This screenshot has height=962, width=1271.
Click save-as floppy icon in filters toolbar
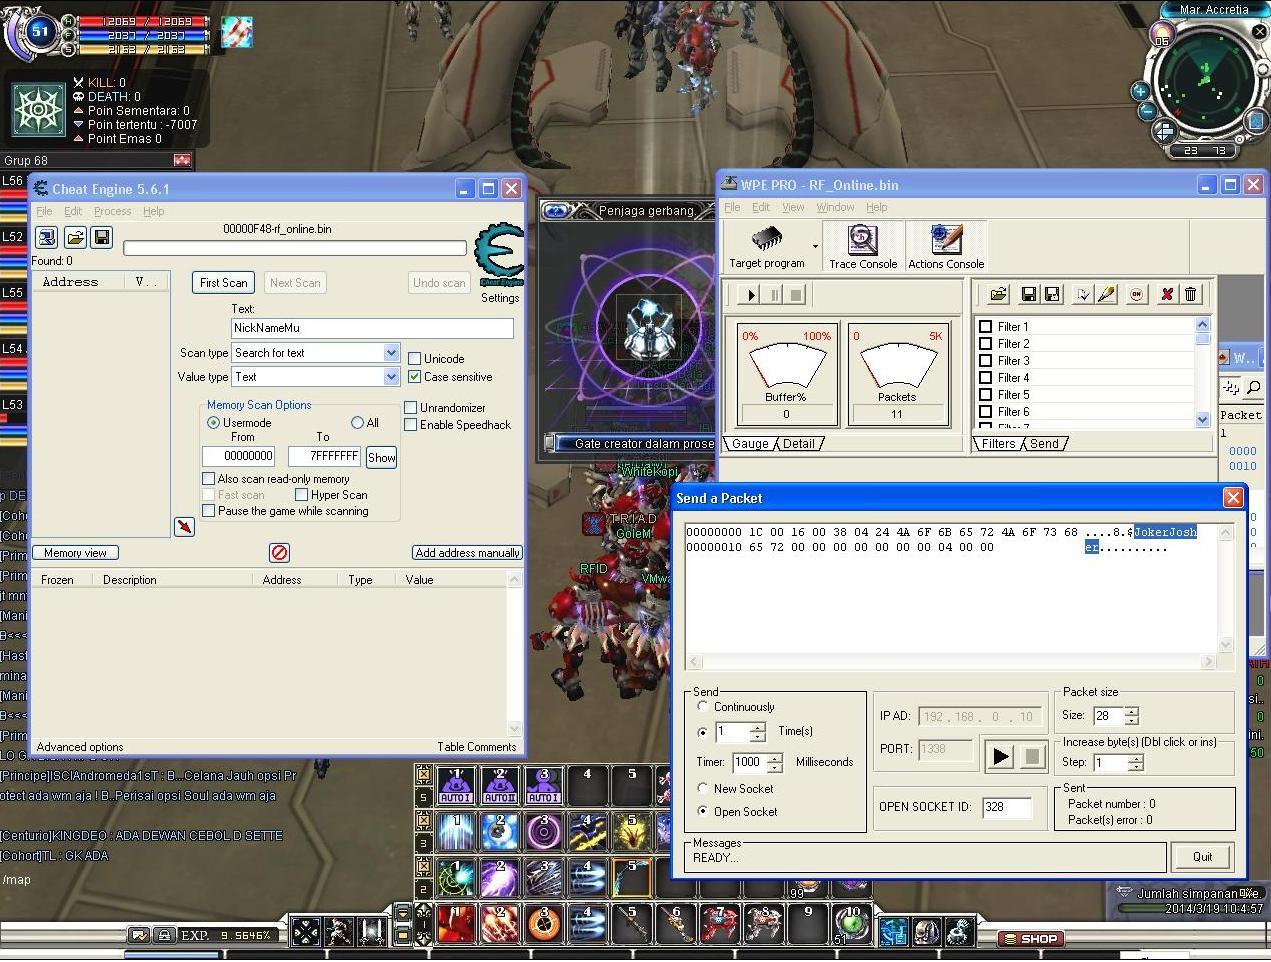(x=1052, y=294)
